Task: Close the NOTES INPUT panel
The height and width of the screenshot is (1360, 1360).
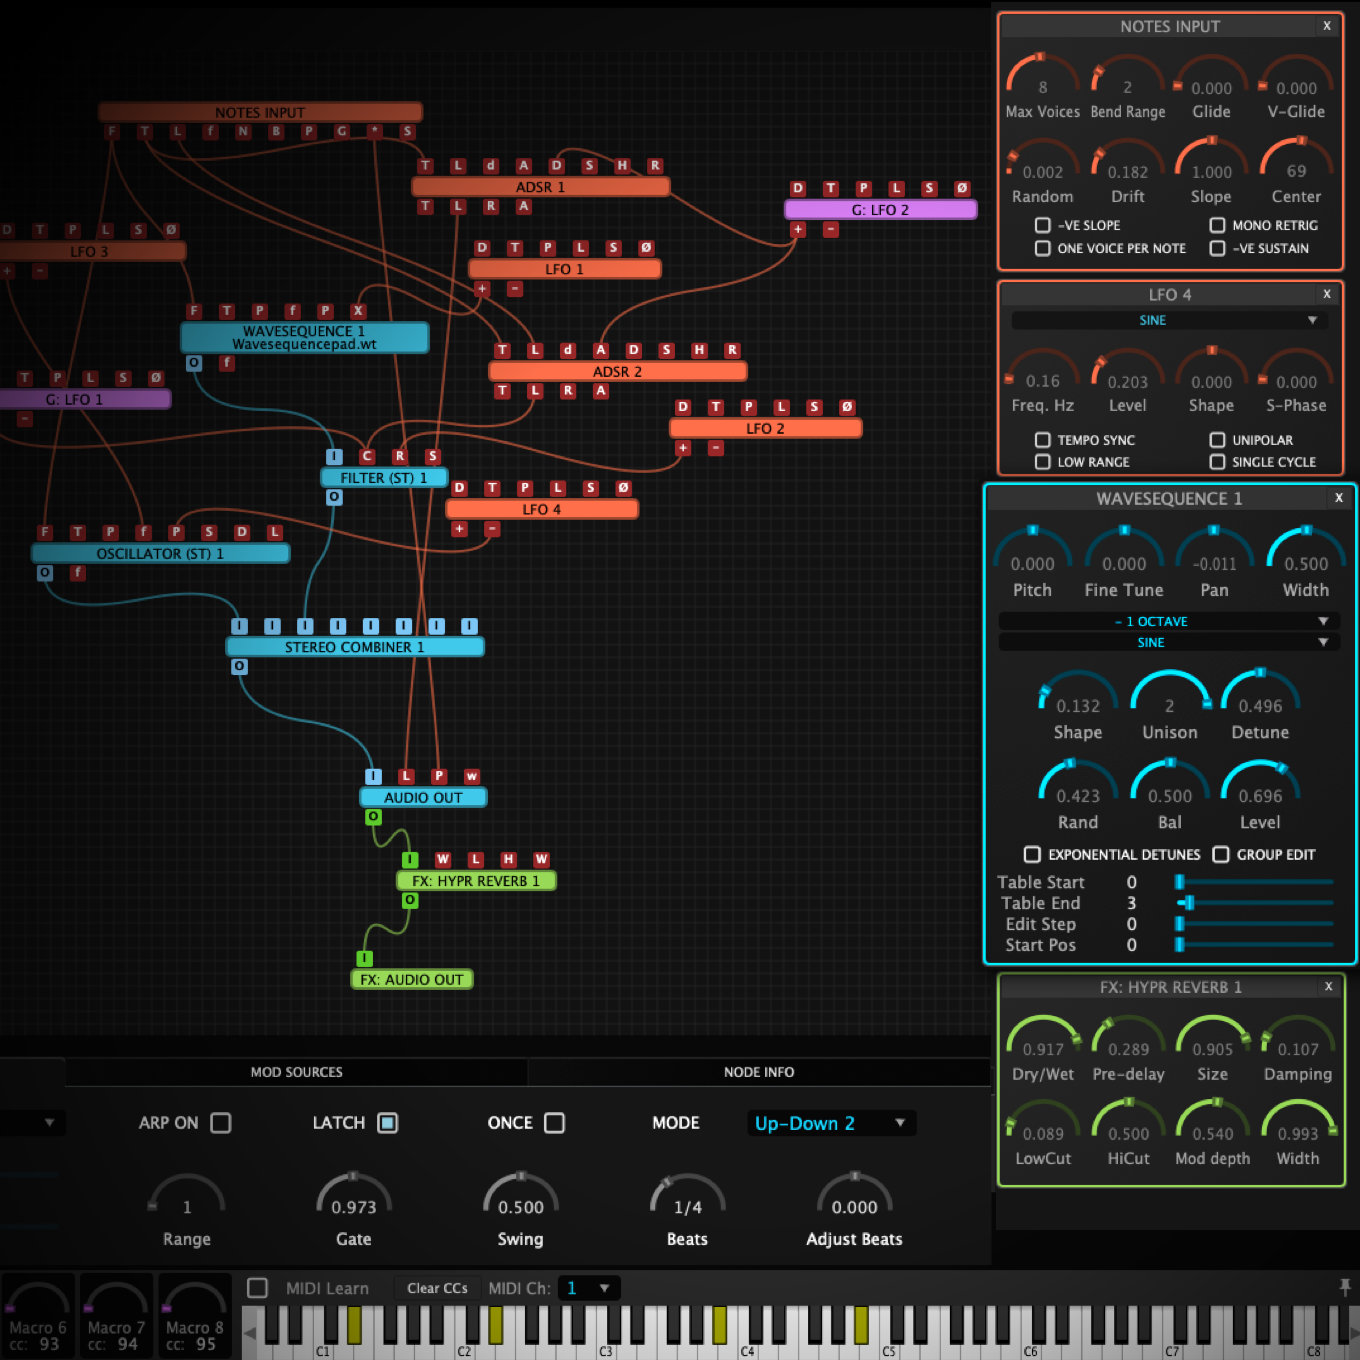Action: click(x=1327, y=26)
